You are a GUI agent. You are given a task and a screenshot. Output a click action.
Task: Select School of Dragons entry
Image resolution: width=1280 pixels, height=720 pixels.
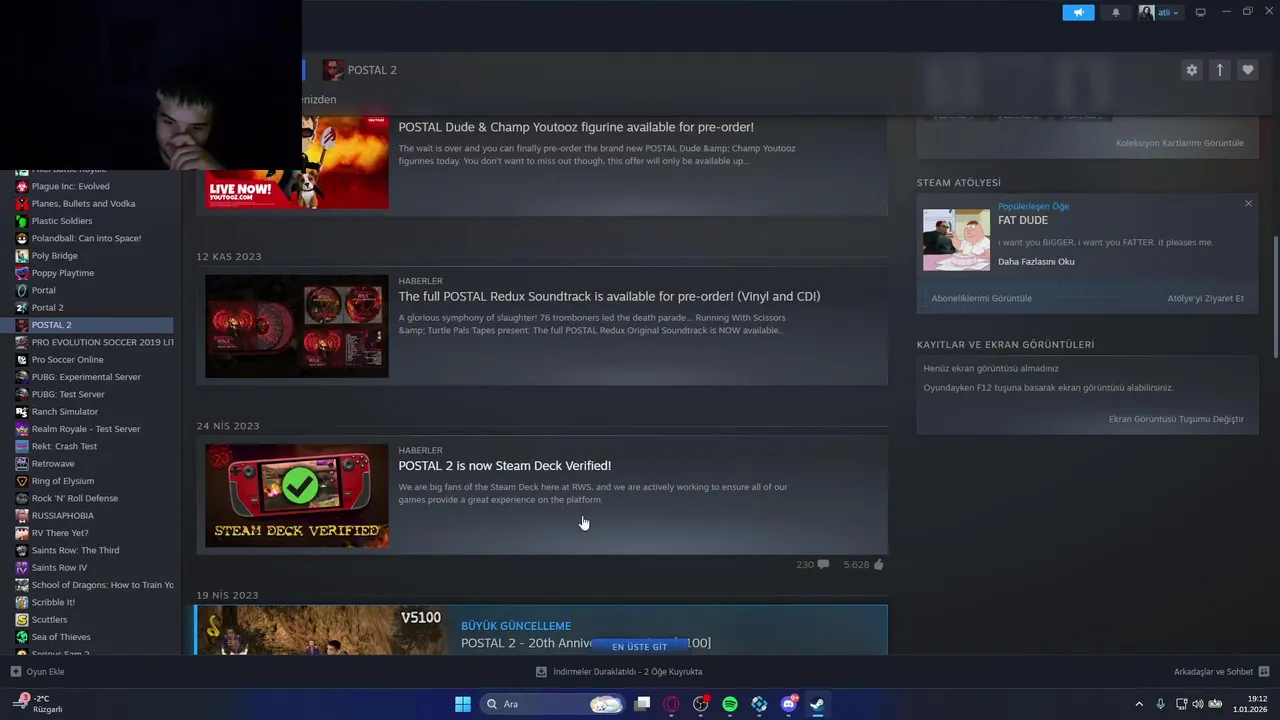pos(102,585)
